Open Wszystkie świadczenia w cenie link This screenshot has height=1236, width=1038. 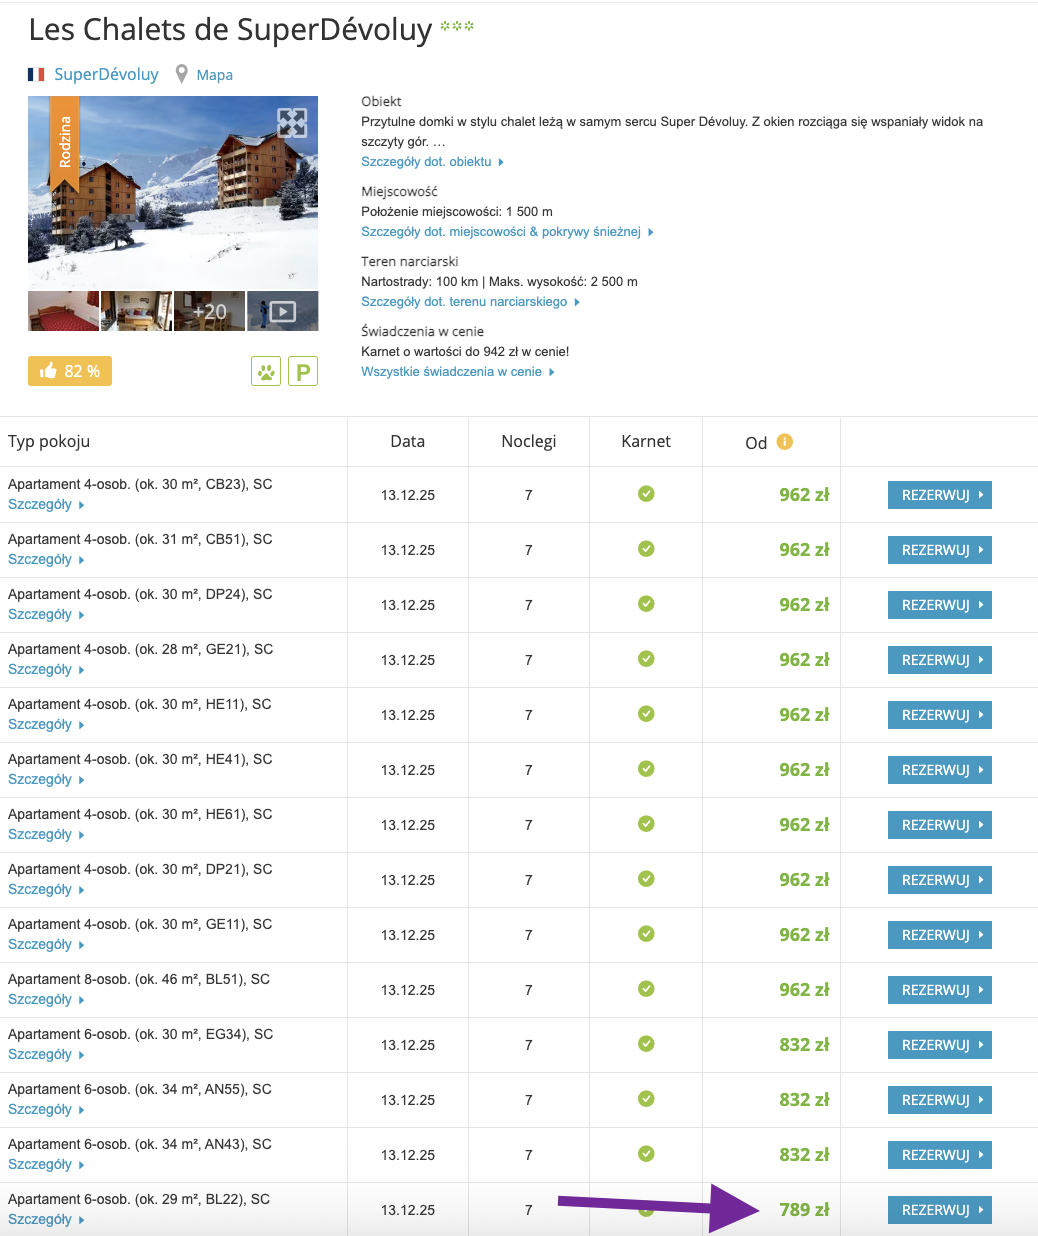click(458, 372)
